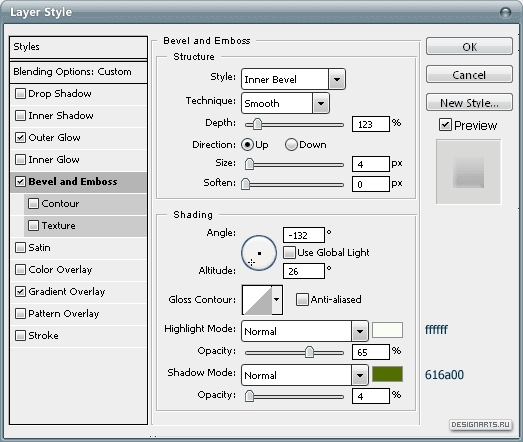This screenshot has width=523, height=442.
Task: Click the Shadow Mode green color swatch
Action: click(387, 374)
